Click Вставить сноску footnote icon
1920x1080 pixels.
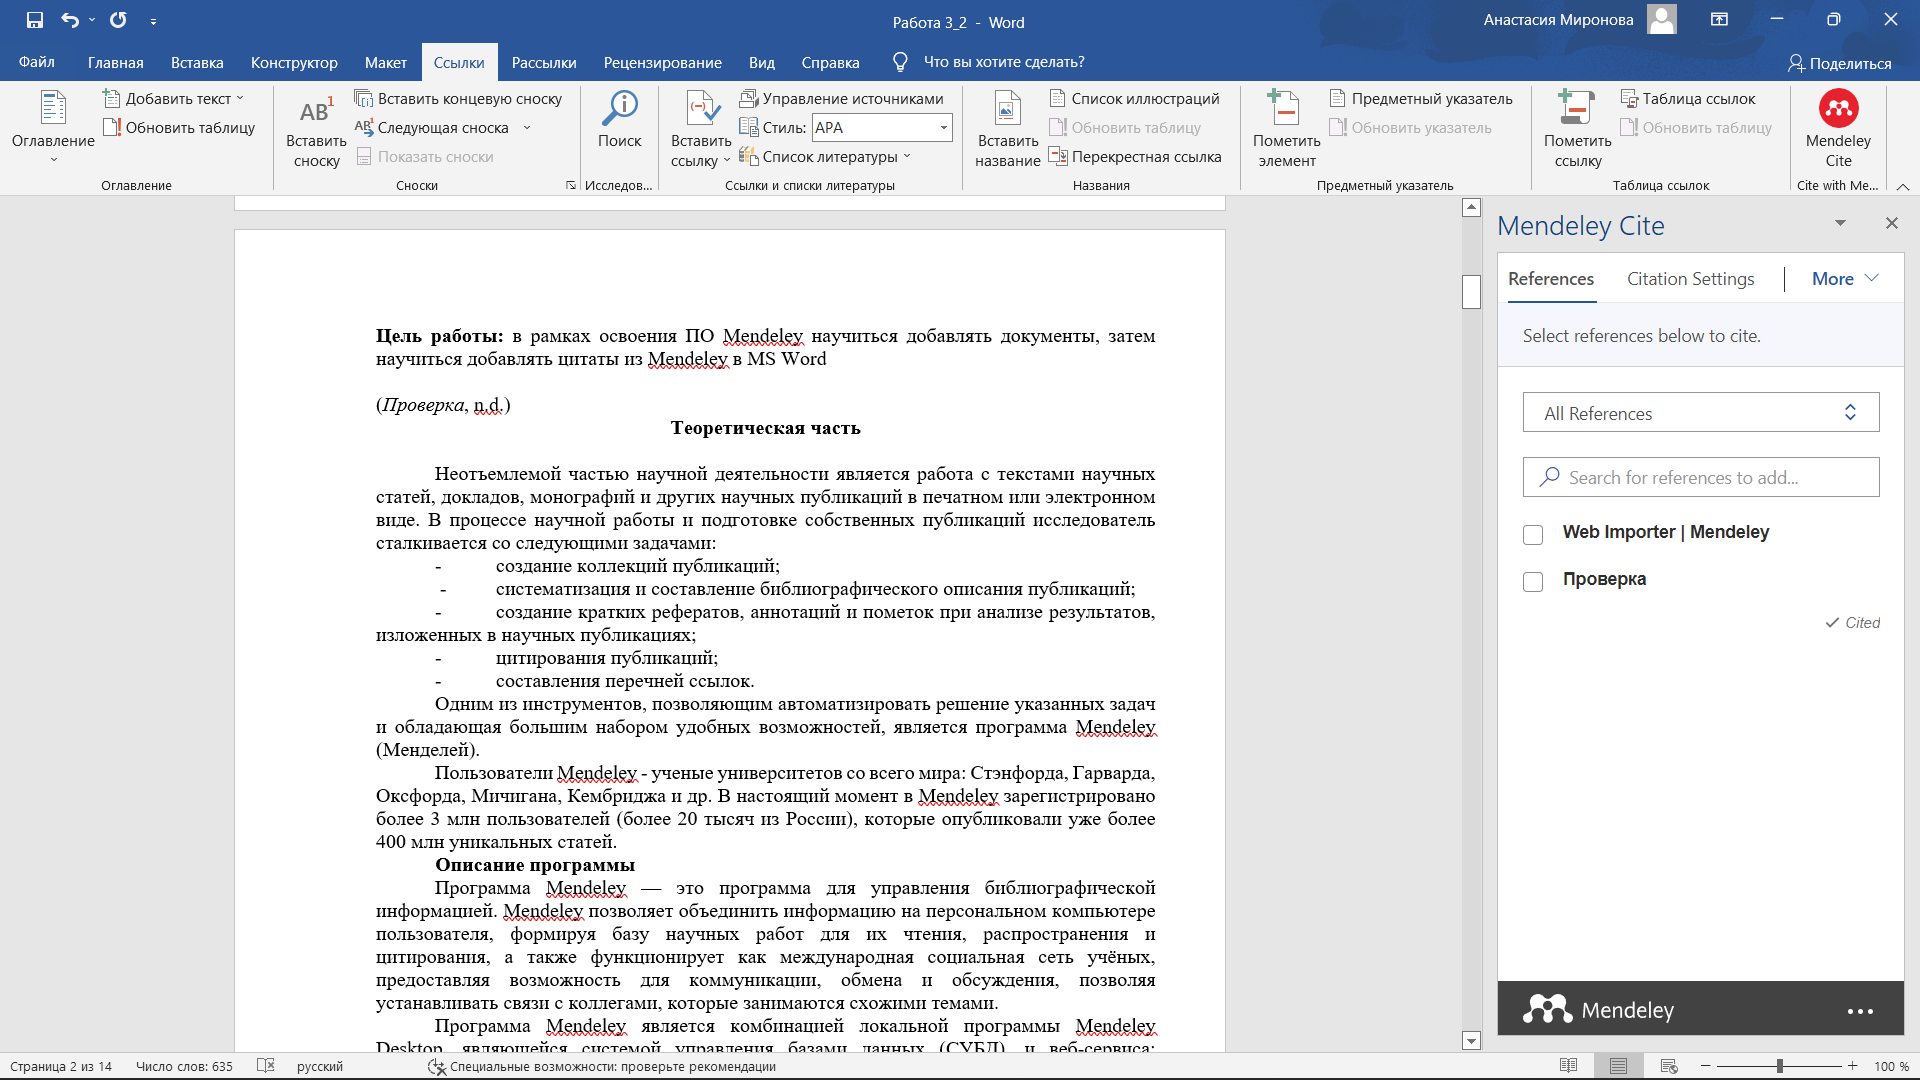pos(316,132)
